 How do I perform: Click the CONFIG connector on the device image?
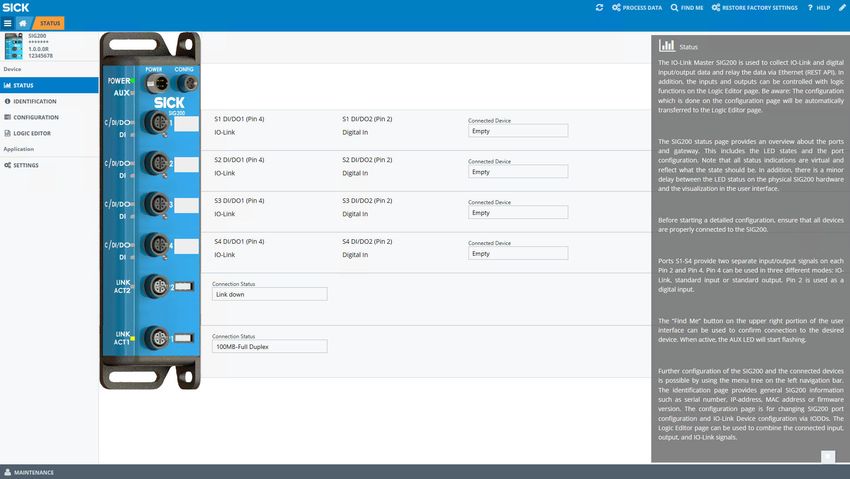click(188, 83)
